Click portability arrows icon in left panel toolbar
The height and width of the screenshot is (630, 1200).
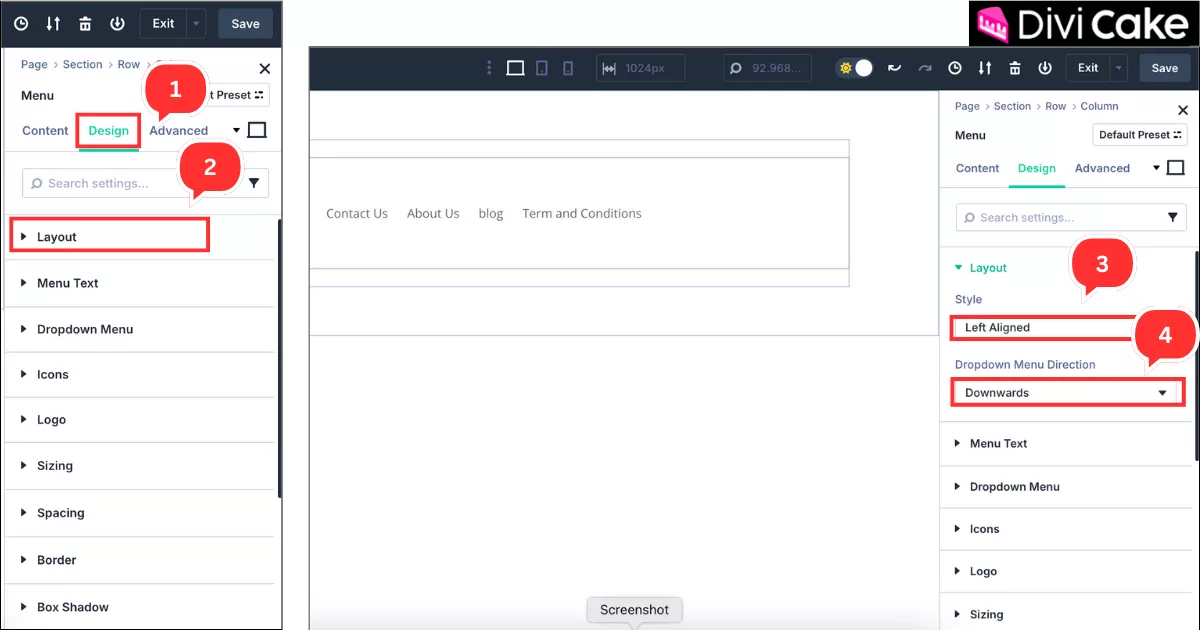[x=53, y=23]
